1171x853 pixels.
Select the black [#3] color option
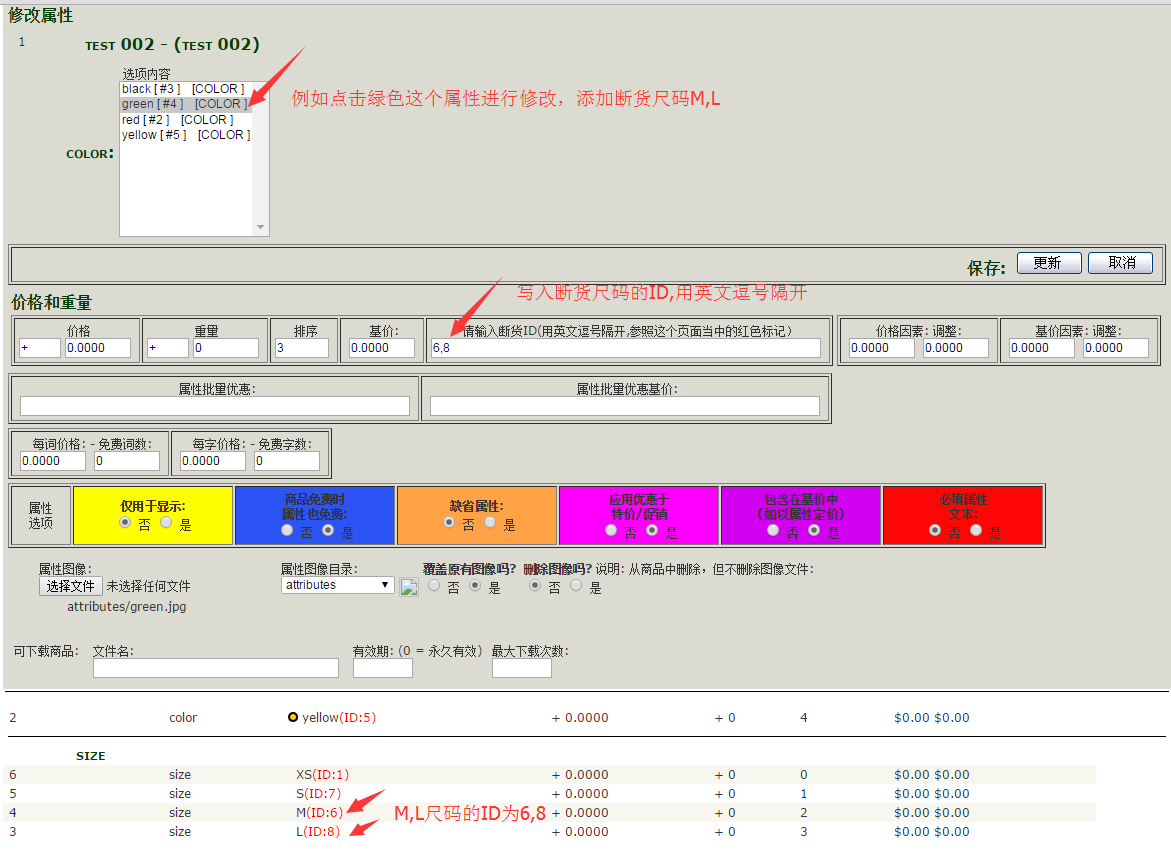pyautogui.click(x=175, y=88)
